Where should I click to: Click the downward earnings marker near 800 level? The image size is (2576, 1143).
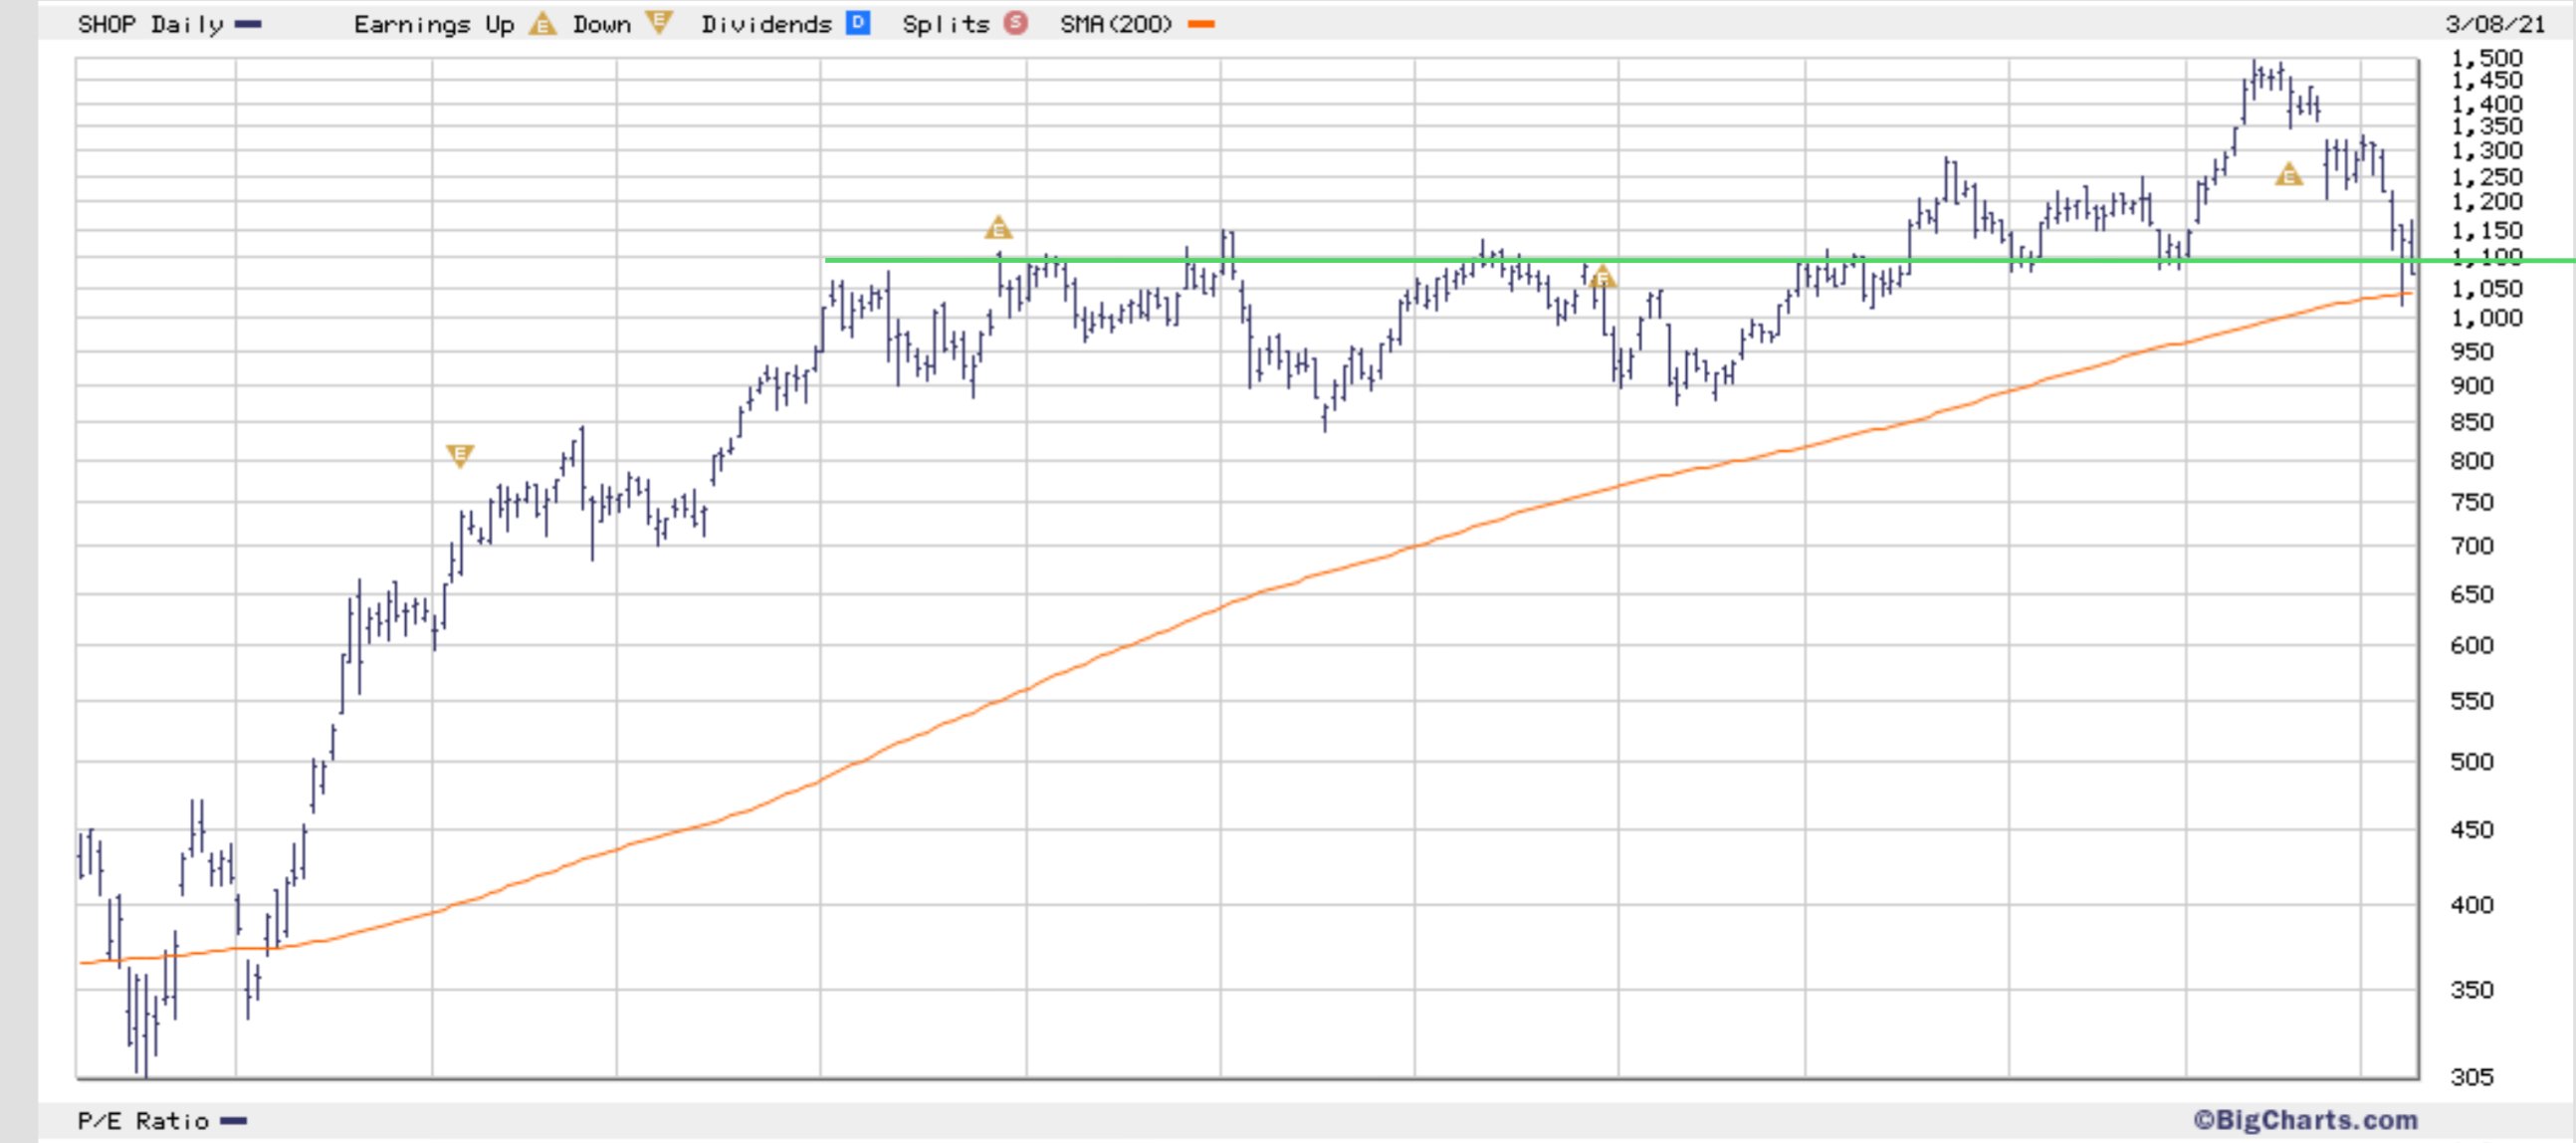point(459,456)
